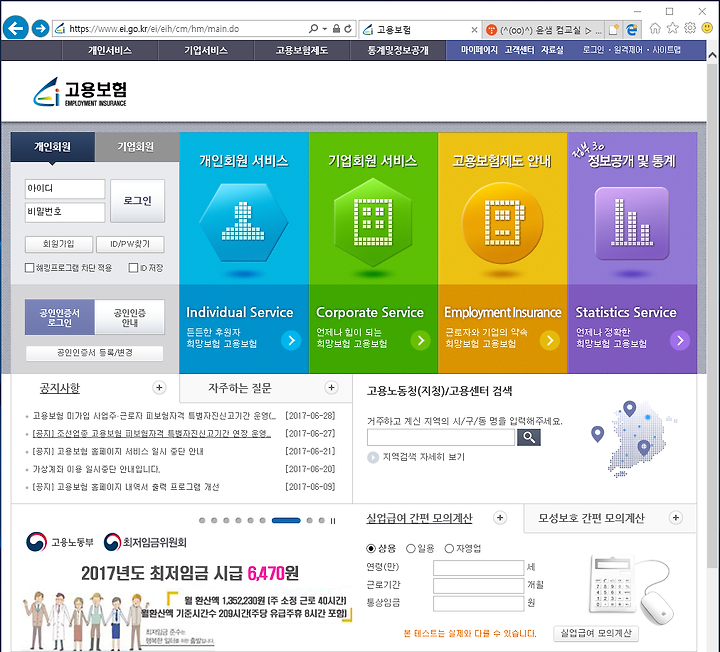The image size is (720, 652).
Task: Expand 자주하는 질문 with its plus button
Action: pyautogui.click(x=332, y=388)
